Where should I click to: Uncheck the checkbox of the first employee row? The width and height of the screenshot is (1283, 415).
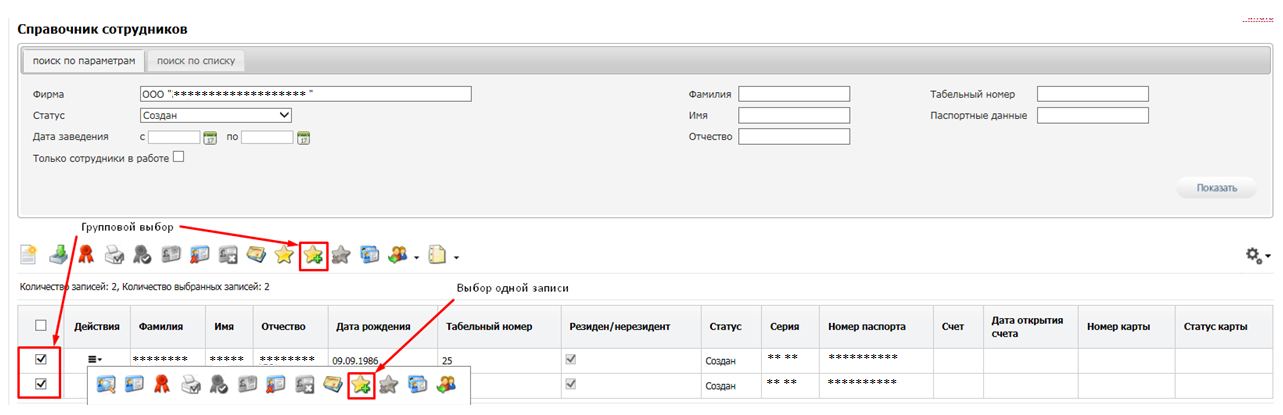point(41,359)
